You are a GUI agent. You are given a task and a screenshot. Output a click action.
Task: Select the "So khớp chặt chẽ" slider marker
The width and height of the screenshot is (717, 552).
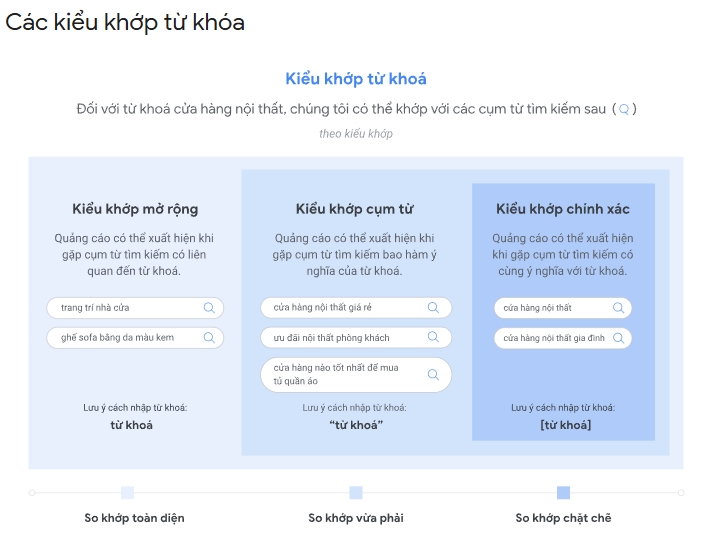coord(563,492)
